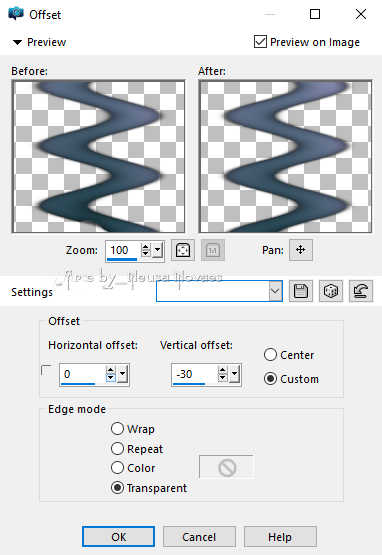
Task: Save the current settings as a preset
Action: 301,291
